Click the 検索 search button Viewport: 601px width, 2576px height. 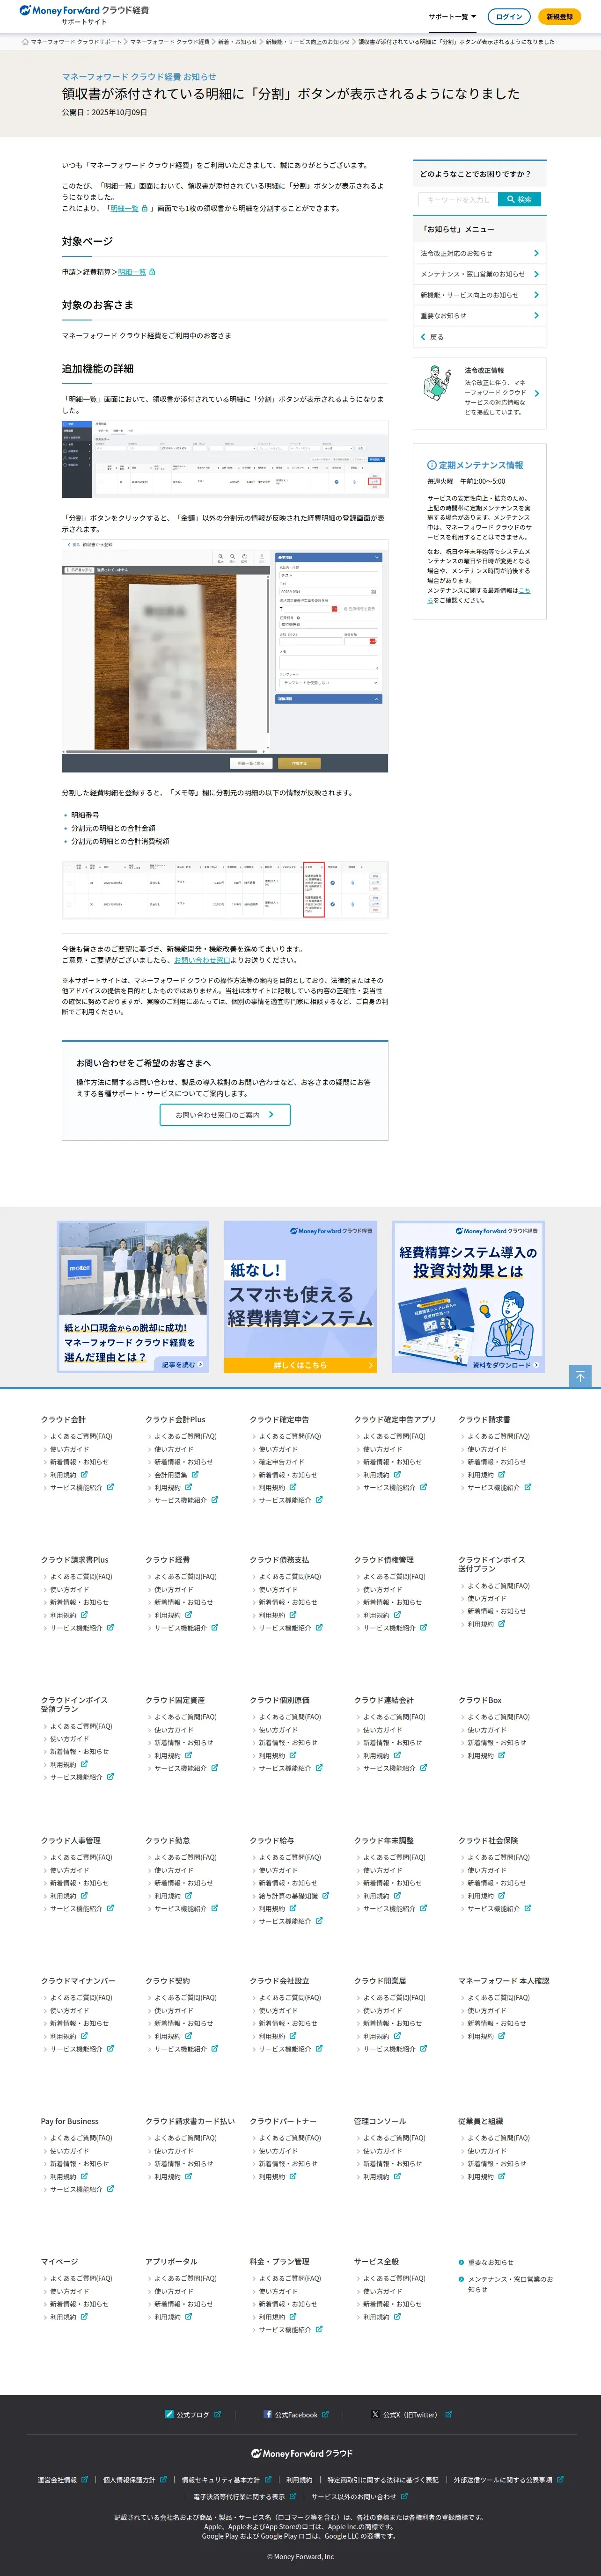[x=519, y=199]
